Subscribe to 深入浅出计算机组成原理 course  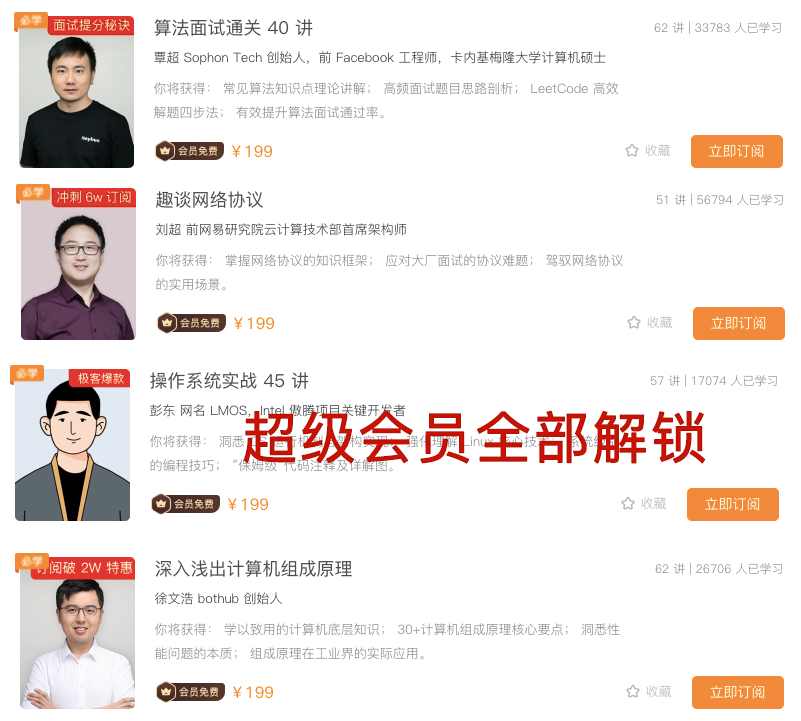click(x=738, y=692)
